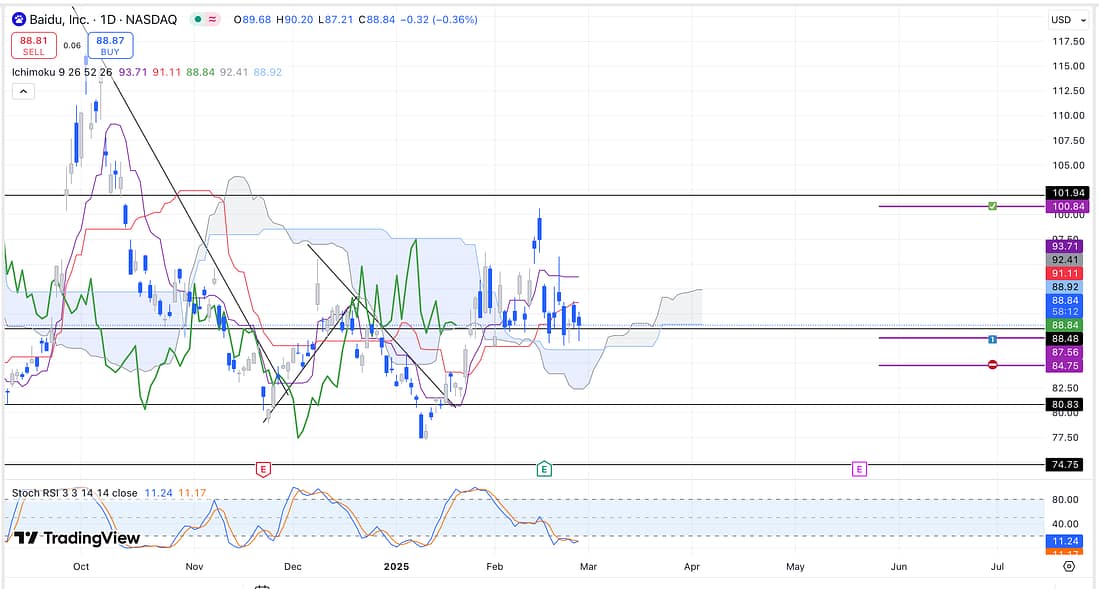Viewport: 1099px width, 589px height.
Task: Click the TradingView logo
Action: pyautogui.click(x=78, y=538)
